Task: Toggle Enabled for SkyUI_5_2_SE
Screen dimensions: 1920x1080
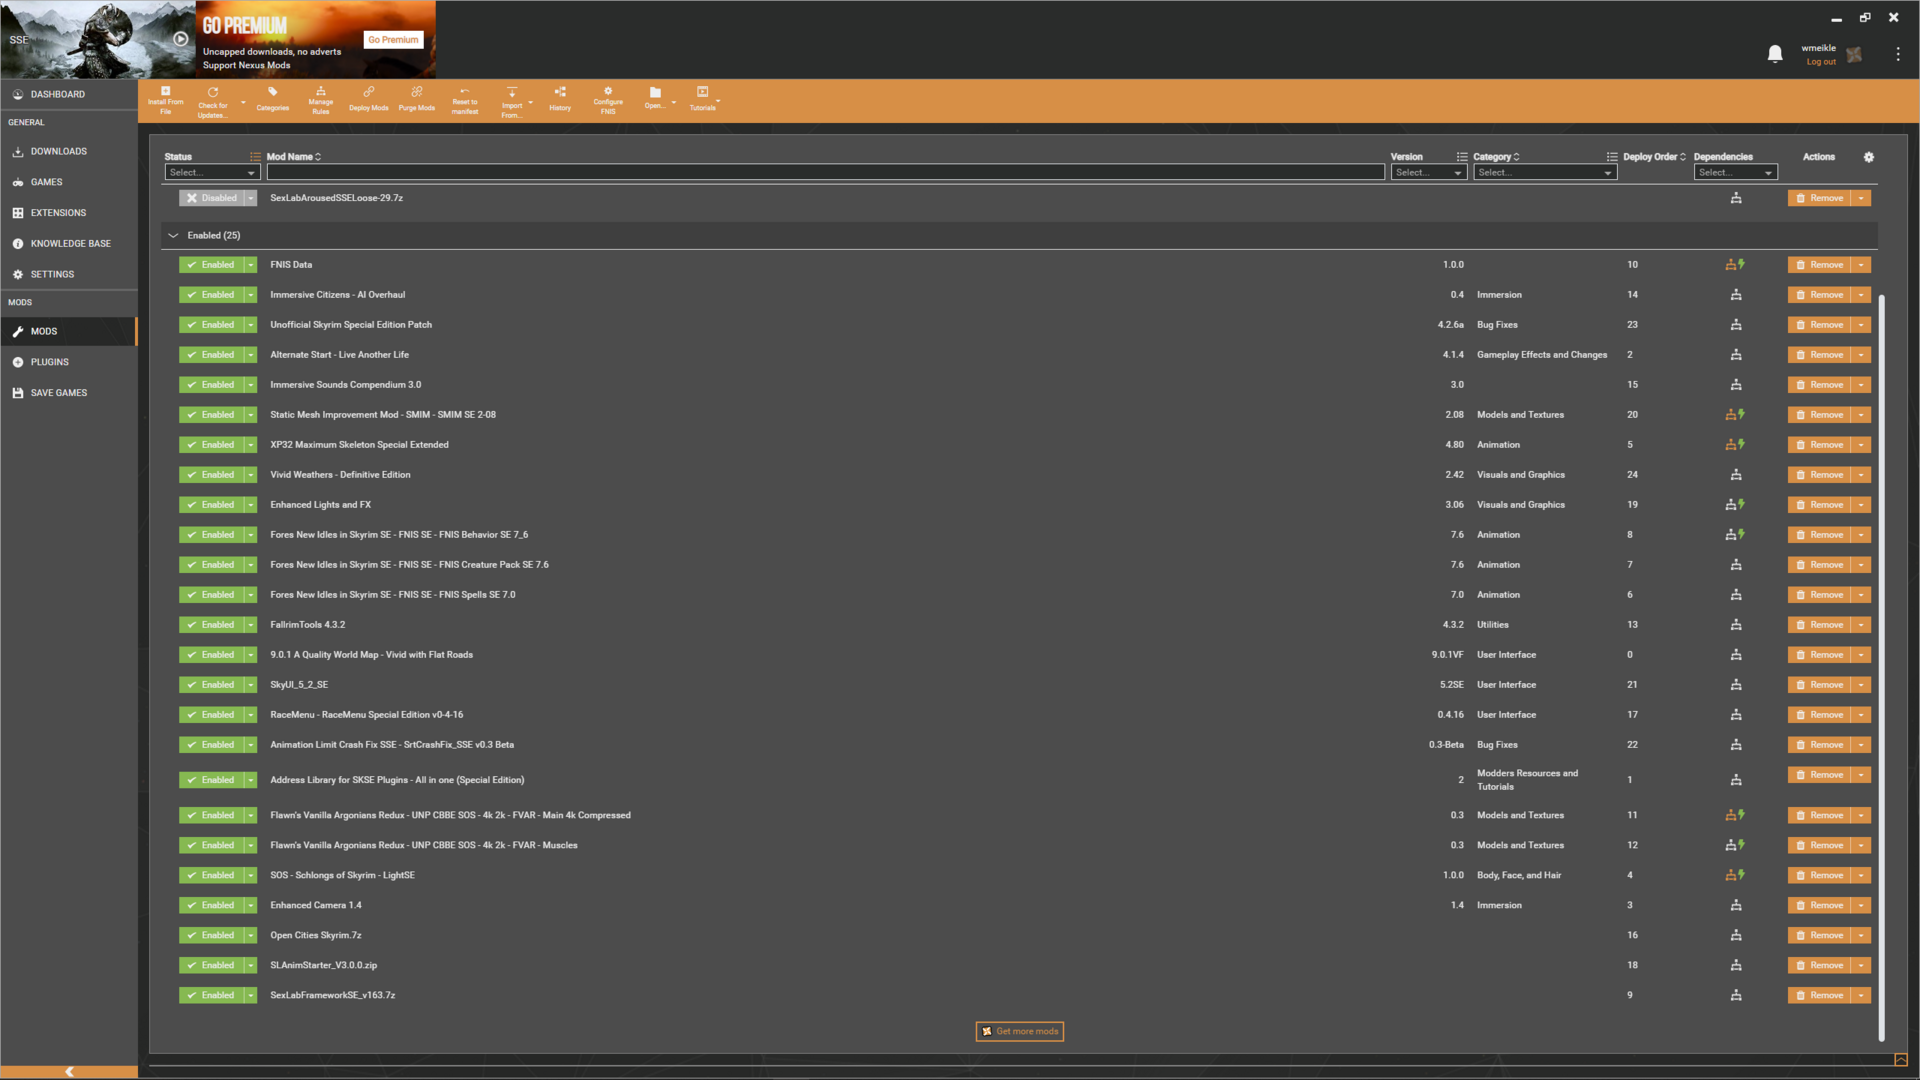Action: 211,685
